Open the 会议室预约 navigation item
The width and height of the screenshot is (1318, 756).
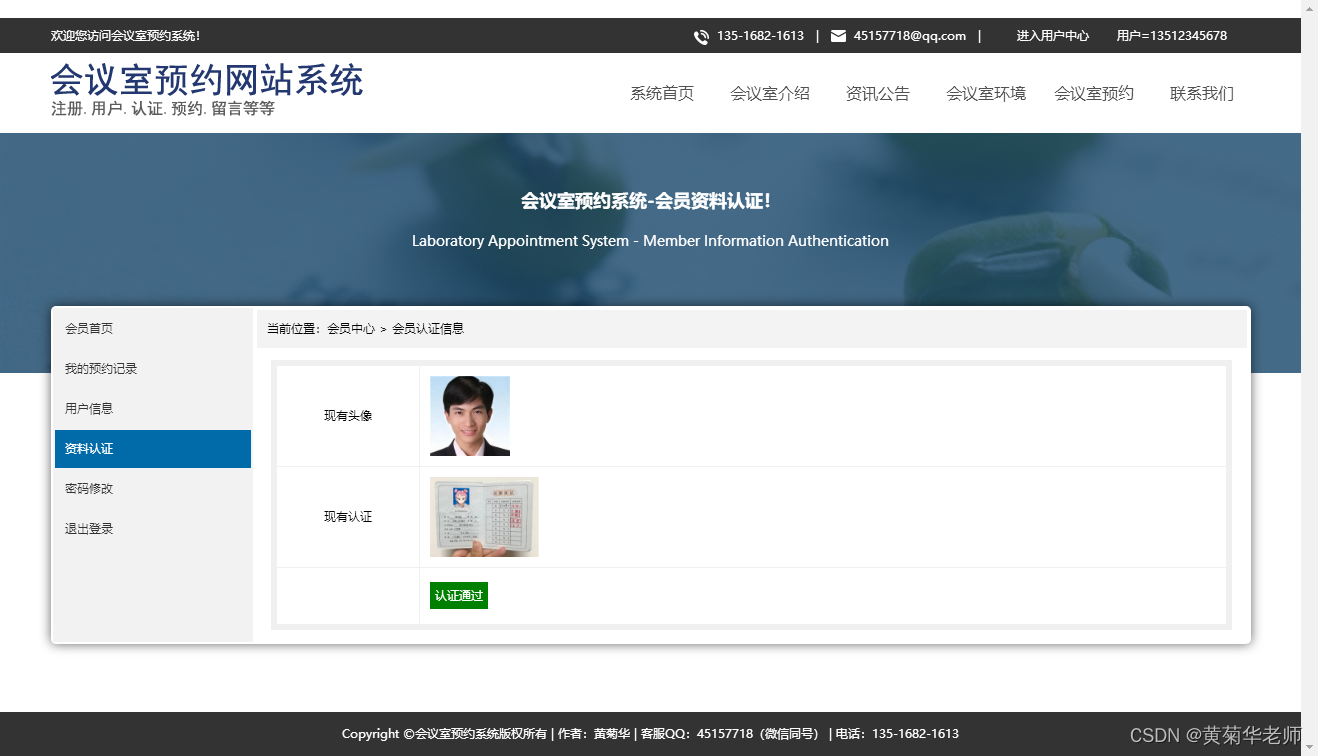(x=1095, y=93)
